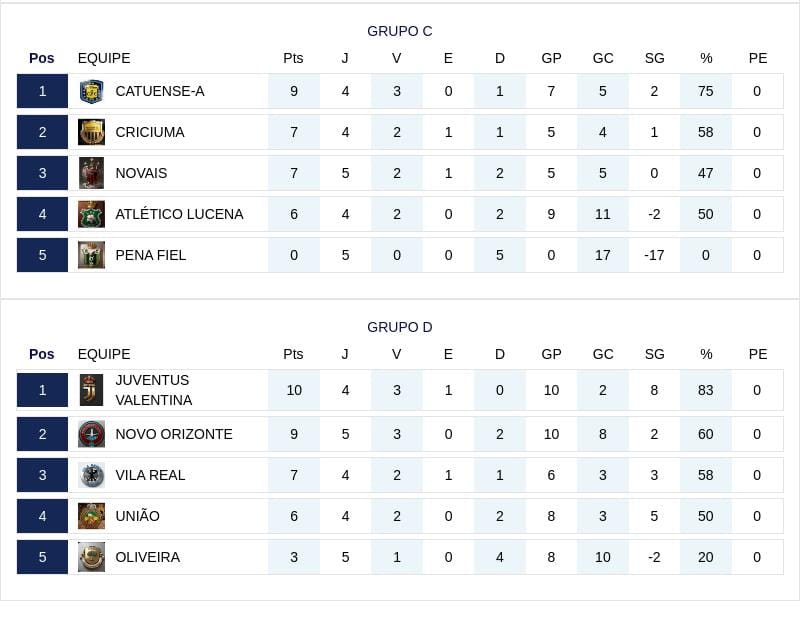Screen dimensions: 800x625
Task: Click the Pts header in Grupo C
Action: pos(293,58)
